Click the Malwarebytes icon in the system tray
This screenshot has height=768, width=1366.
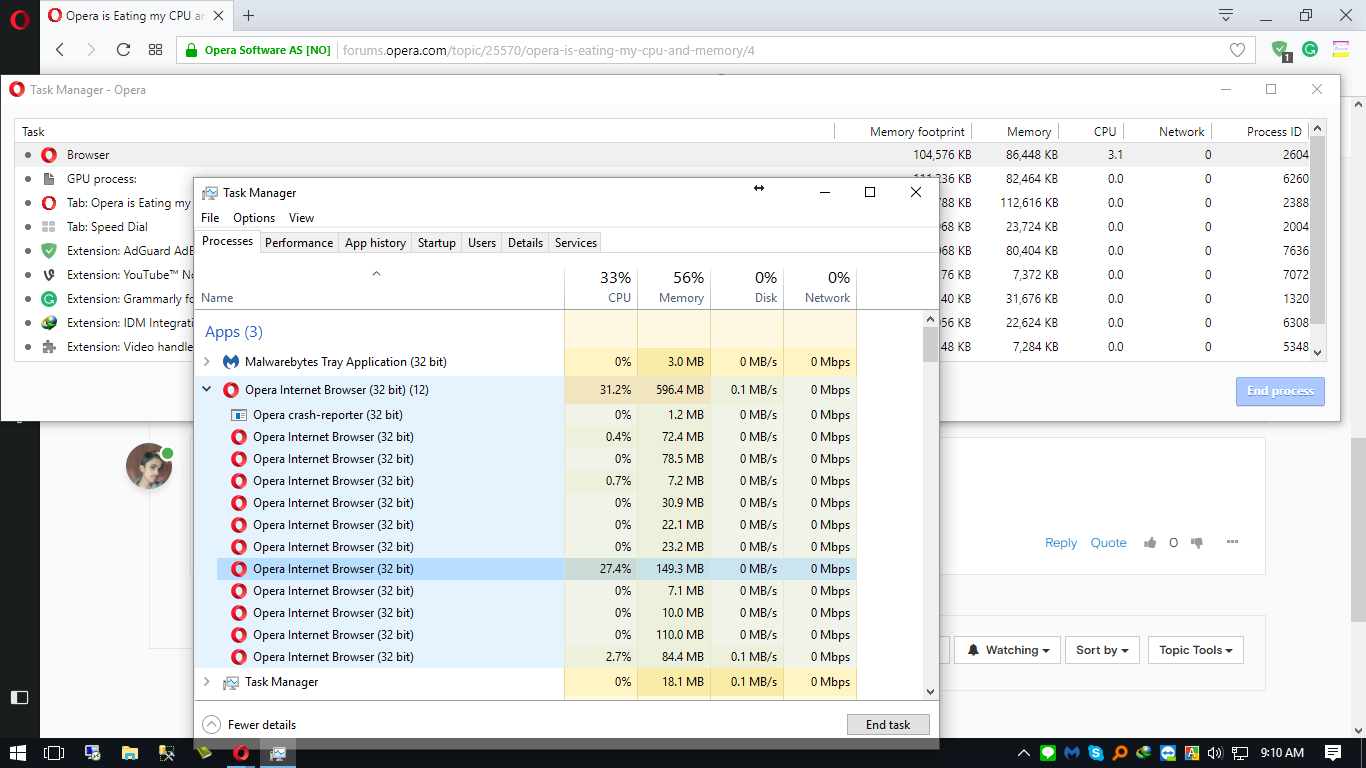coord(1070,755)
